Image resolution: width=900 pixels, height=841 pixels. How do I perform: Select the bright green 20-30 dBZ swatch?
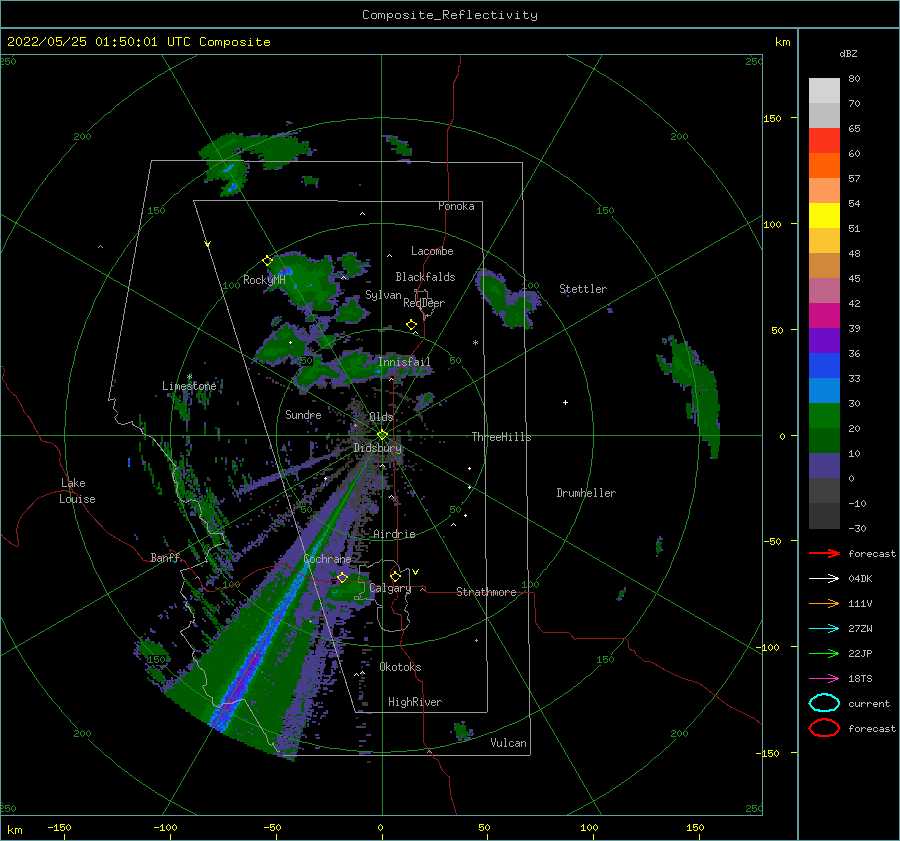coord(824,416)
